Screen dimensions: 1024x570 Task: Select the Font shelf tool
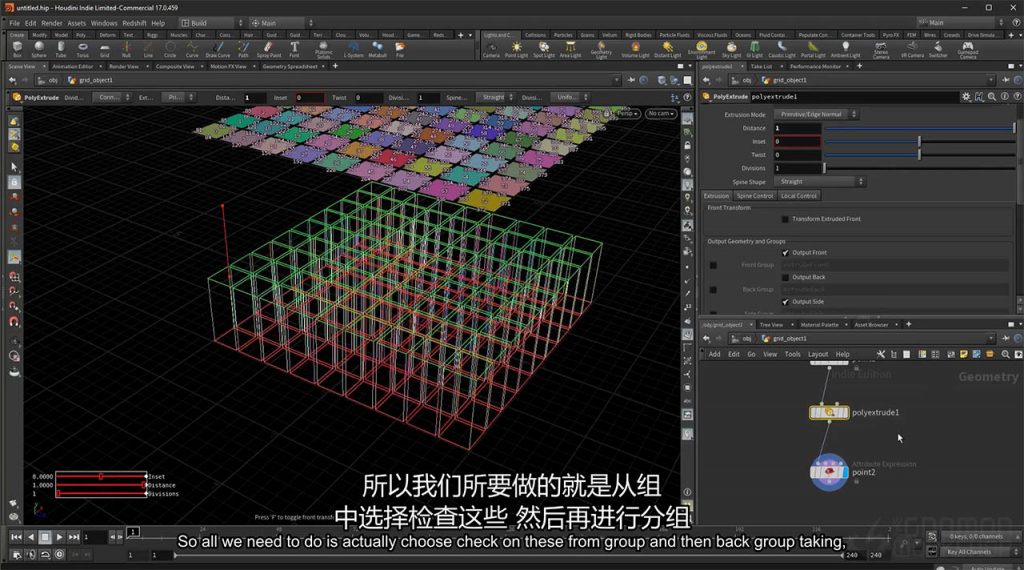tap(295, 49)
